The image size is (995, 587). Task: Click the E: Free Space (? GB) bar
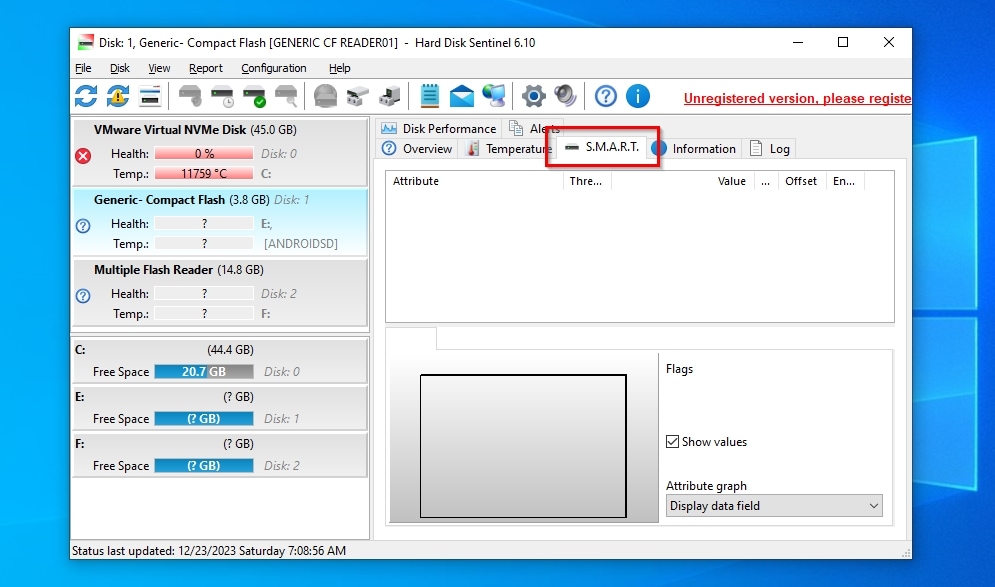coord(204,419)
